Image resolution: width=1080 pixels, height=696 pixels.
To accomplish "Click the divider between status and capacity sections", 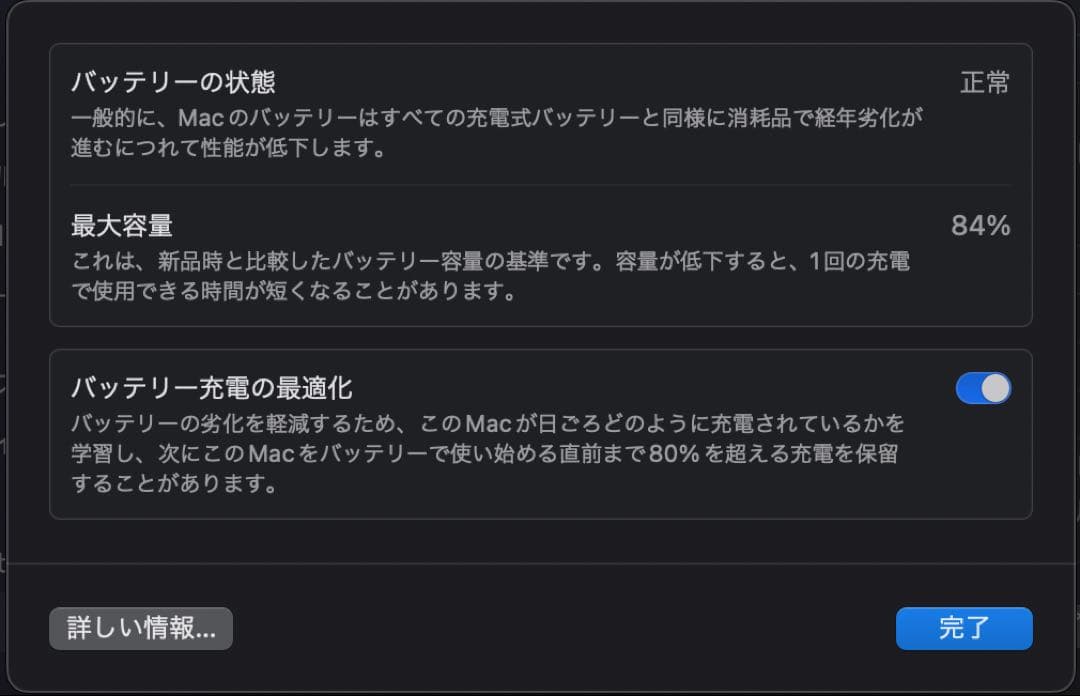I will (x=540, y=182).
